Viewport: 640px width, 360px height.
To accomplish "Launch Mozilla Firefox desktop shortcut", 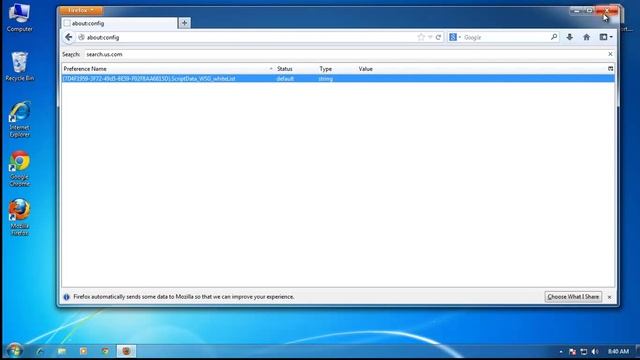I will [20, 218].
